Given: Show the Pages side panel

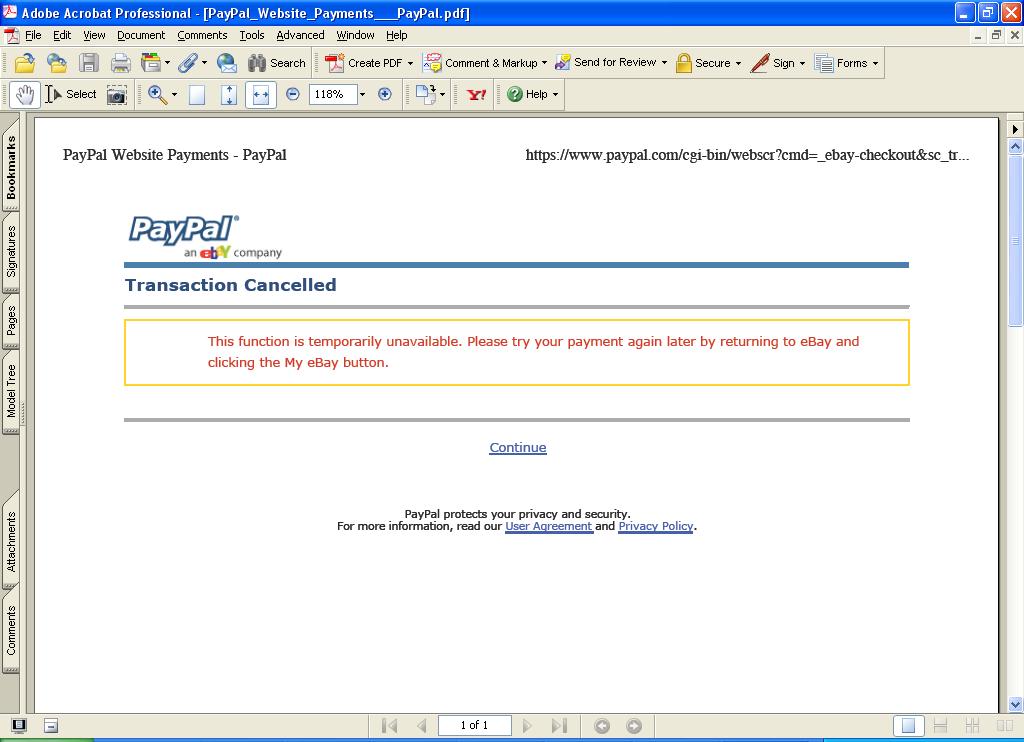Looking at the screenshot, I should pyautogui.click(x=11, y=320).
